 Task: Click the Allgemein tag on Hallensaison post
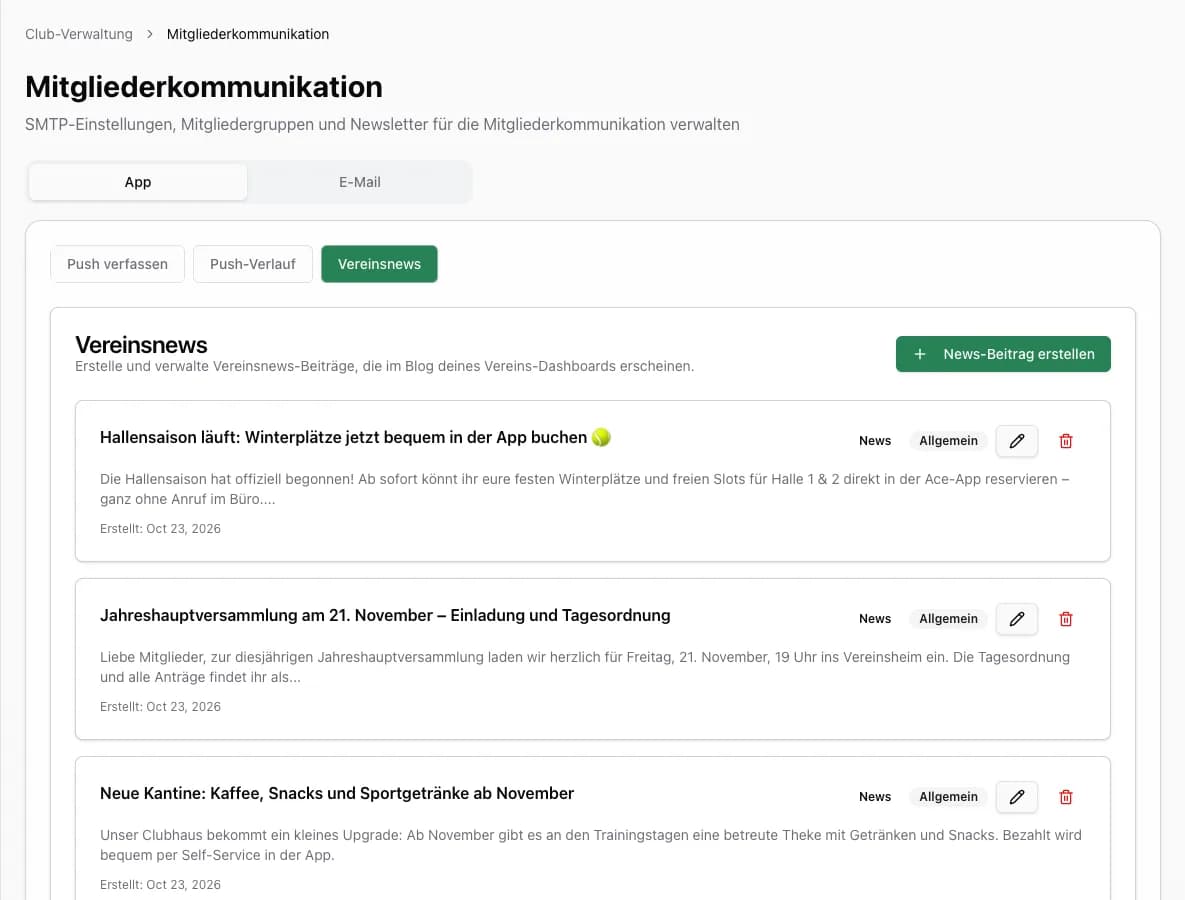tap(948, 441)
